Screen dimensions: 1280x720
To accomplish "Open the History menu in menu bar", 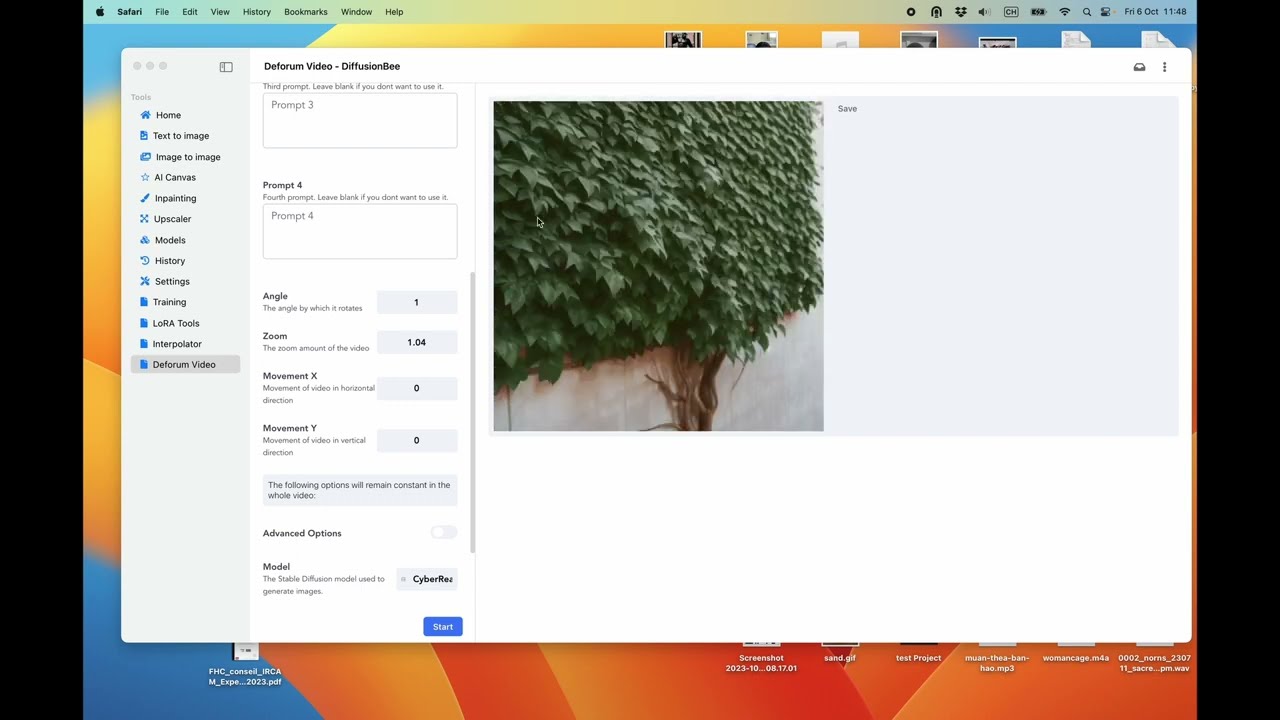I will pos(257,12).
